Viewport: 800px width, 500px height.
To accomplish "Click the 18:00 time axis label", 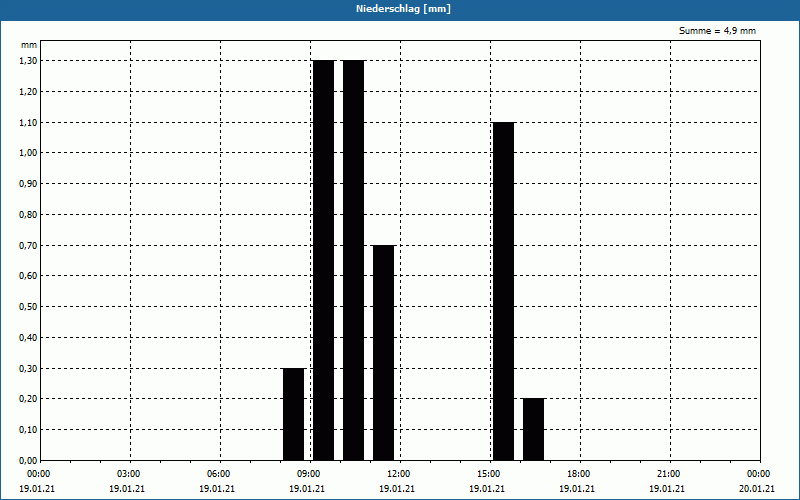I will pyautogui.click(x=579, y=474).
